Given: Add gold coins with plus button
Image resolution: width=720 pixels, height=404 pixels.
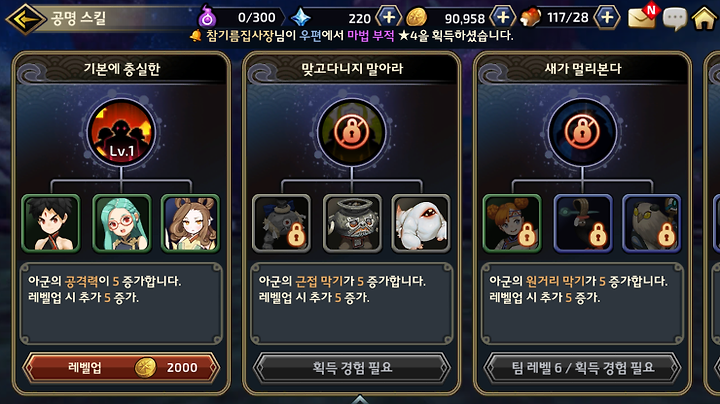Looking at the screenshot, I should coord(503,17).
